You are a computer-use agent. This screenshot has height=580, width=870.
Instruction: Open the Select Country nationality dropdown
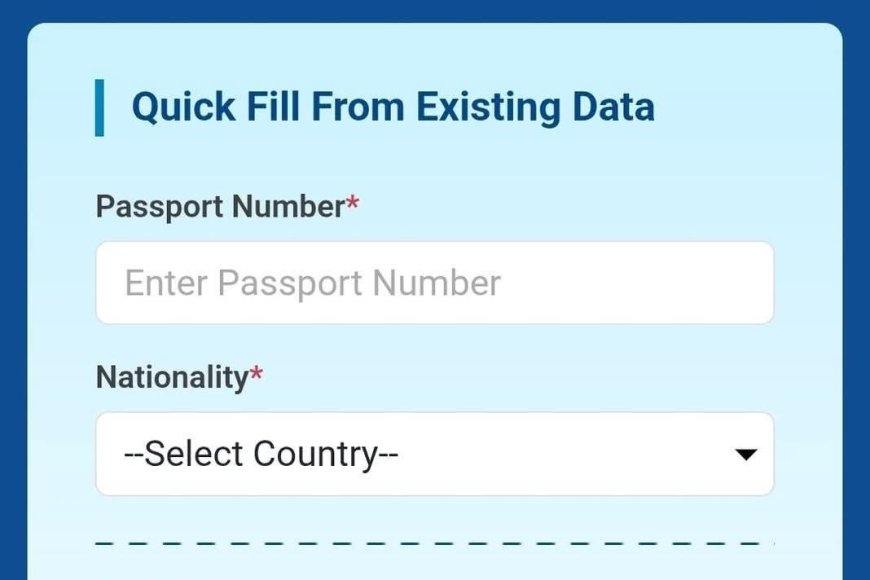434,454
